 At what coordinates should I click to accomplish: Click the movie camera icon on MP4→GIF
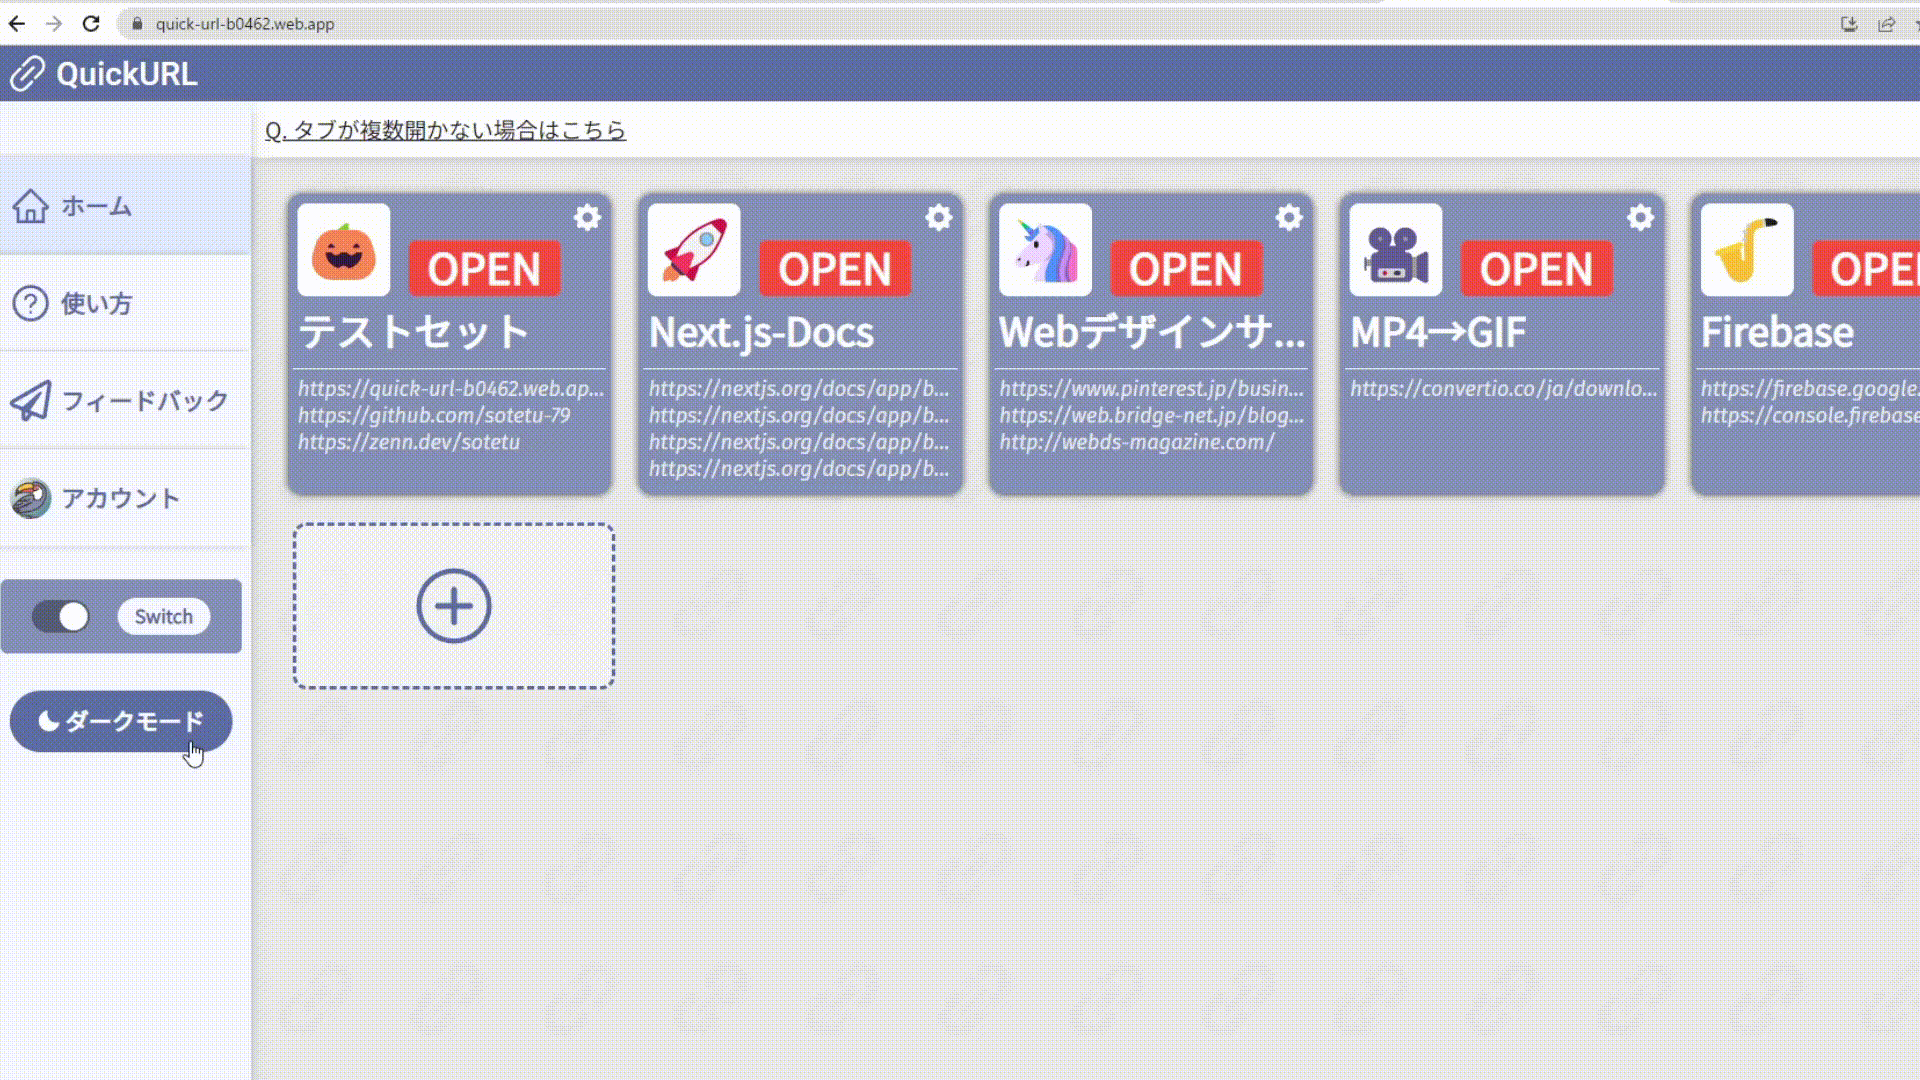coord(1396,250)
